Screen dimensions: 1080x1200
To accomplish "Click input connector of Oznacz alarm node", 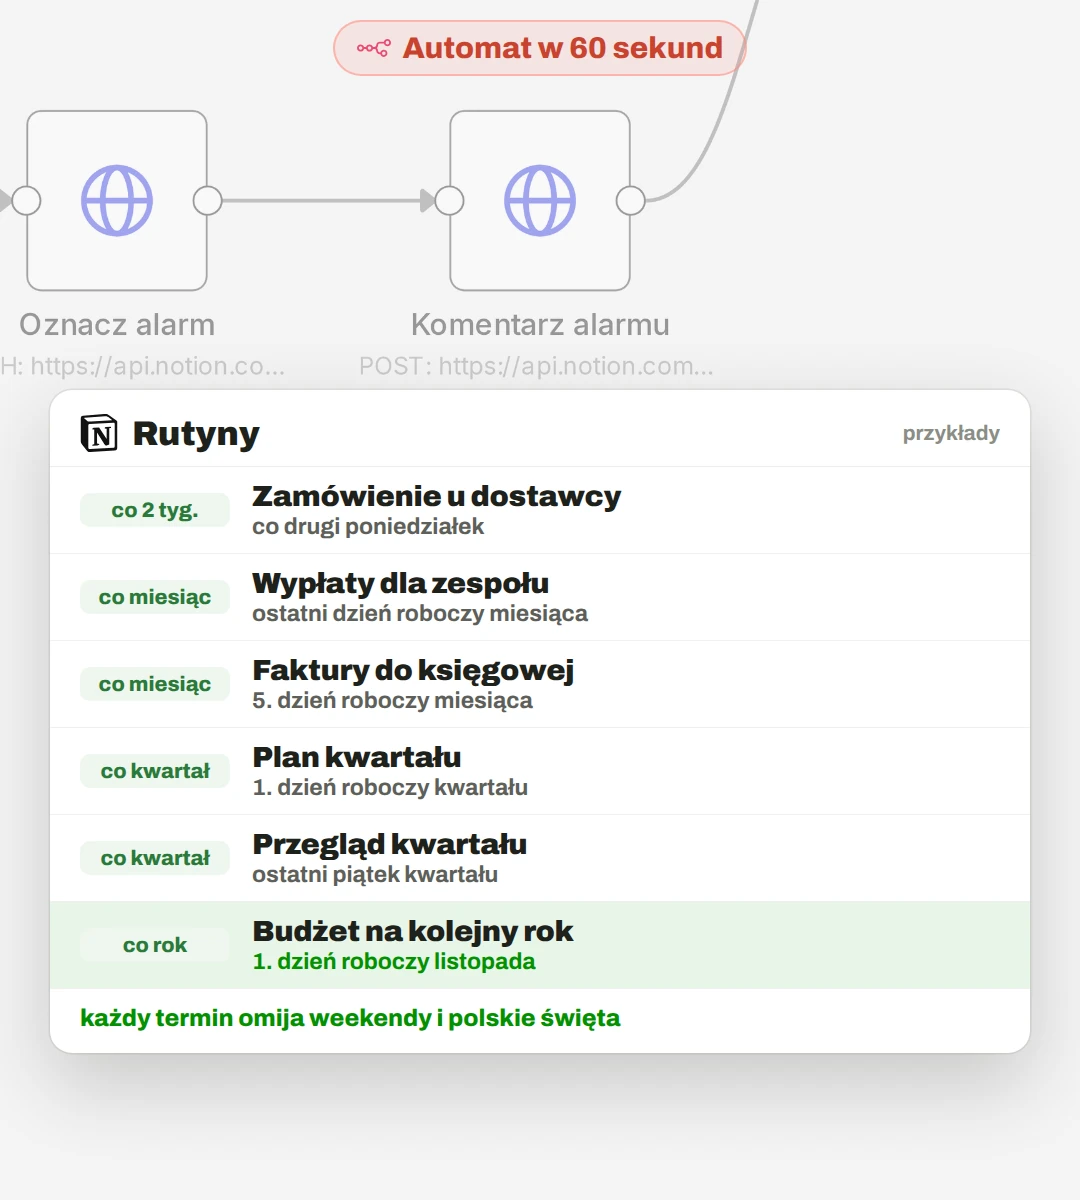I will 27,201.
